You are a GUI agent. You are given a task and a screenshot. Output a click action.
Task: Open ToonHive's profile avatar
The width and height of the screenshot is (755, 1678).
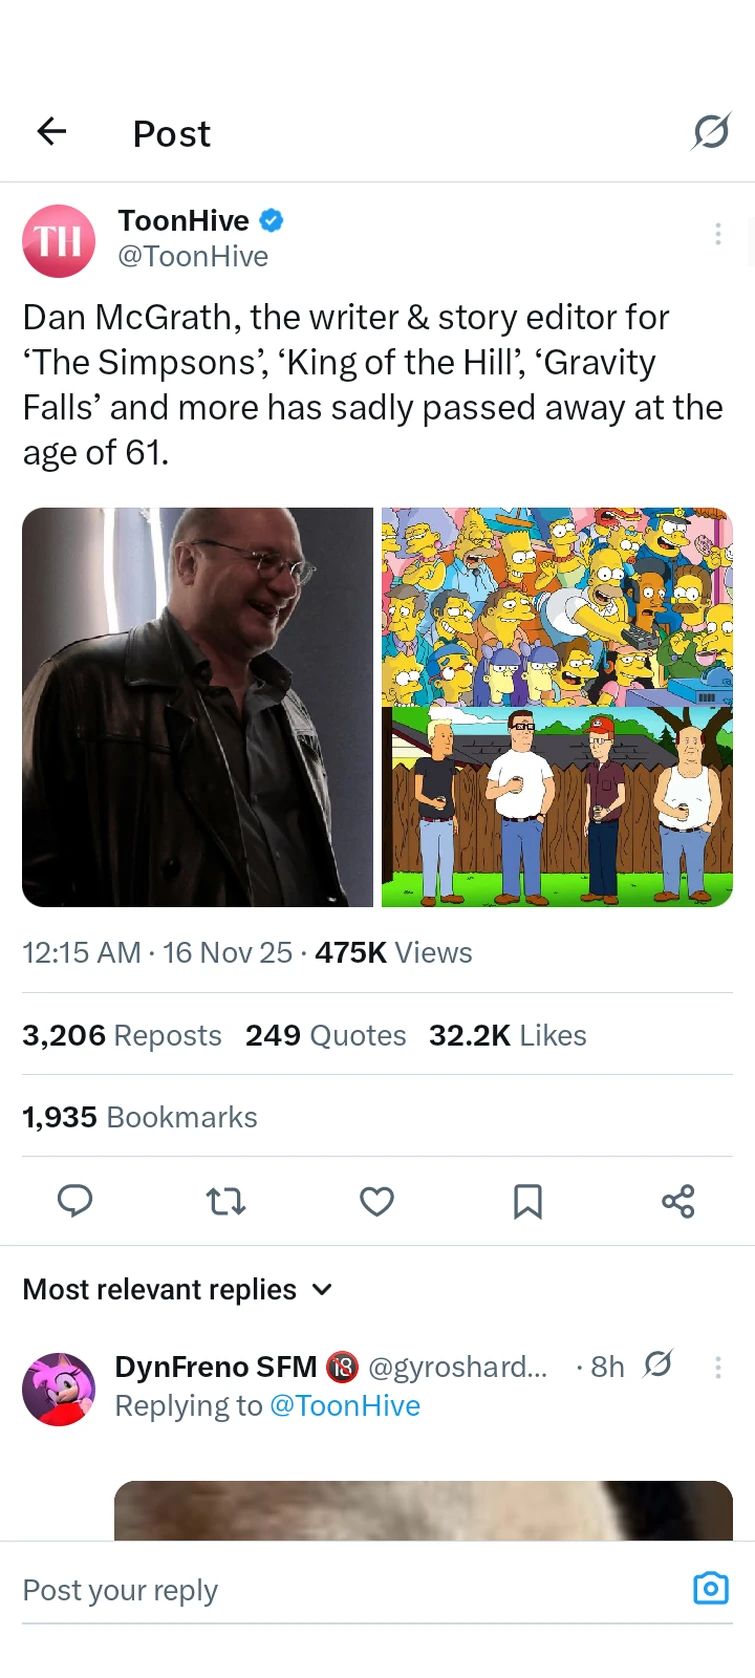click(58, 241)
